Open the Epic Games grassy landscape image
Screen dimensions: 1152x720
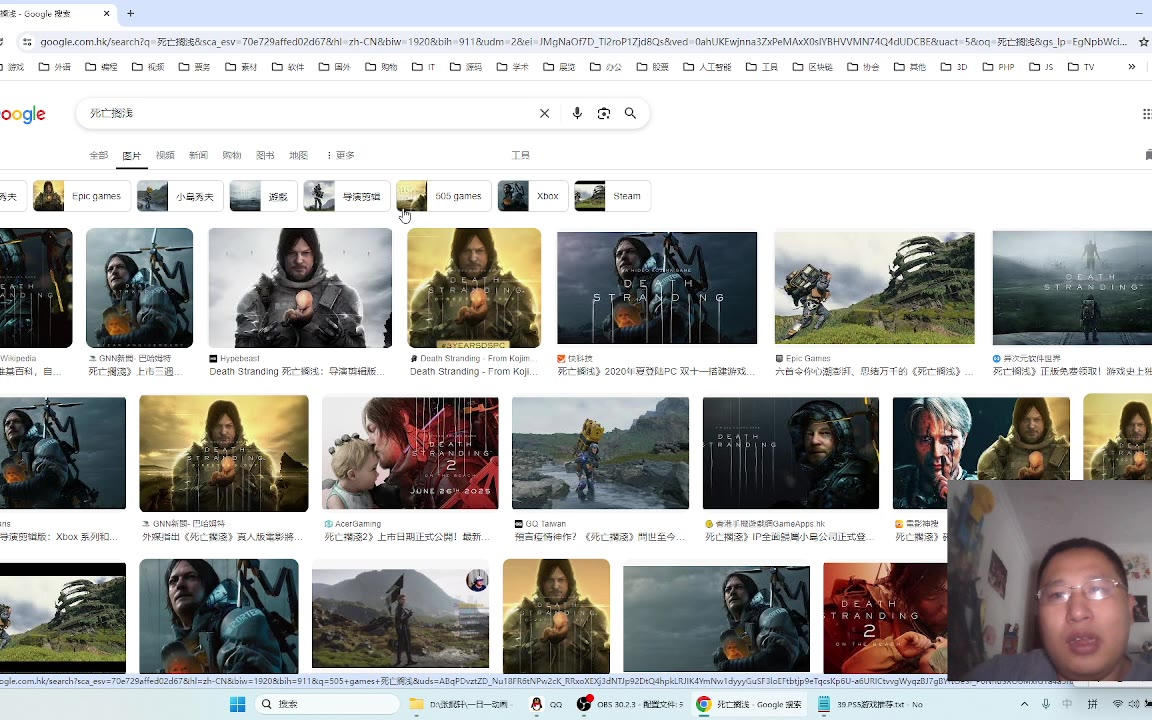[x=874, y=287]
